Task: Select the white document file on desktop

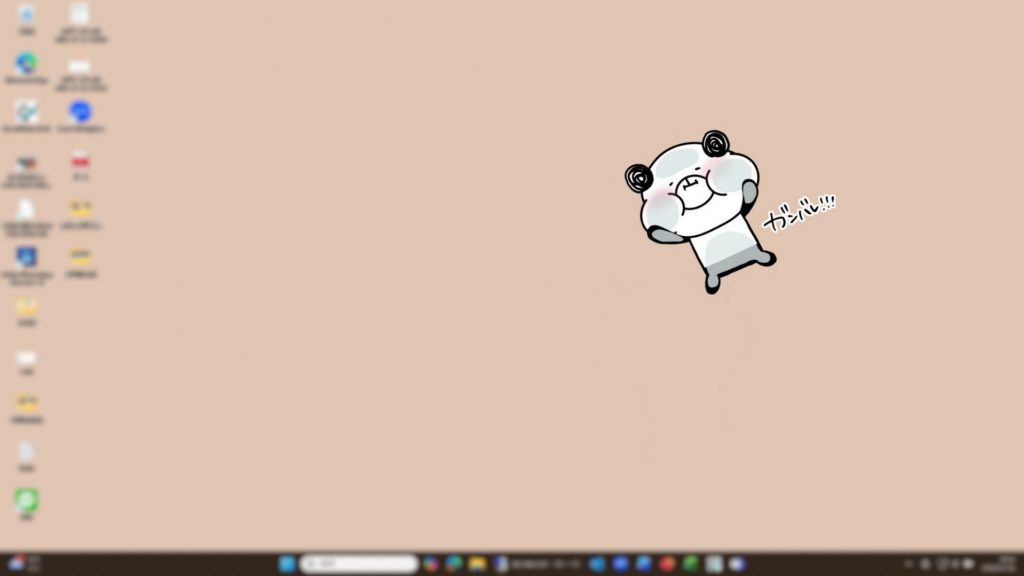Action: 27,452
